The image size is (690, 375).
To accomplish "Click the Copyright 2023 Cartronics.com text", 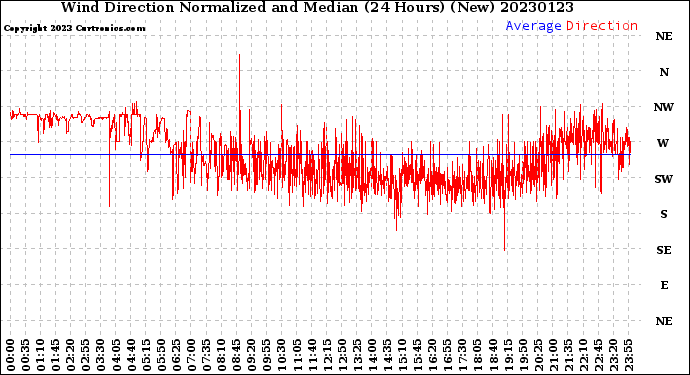I will 74,29.
